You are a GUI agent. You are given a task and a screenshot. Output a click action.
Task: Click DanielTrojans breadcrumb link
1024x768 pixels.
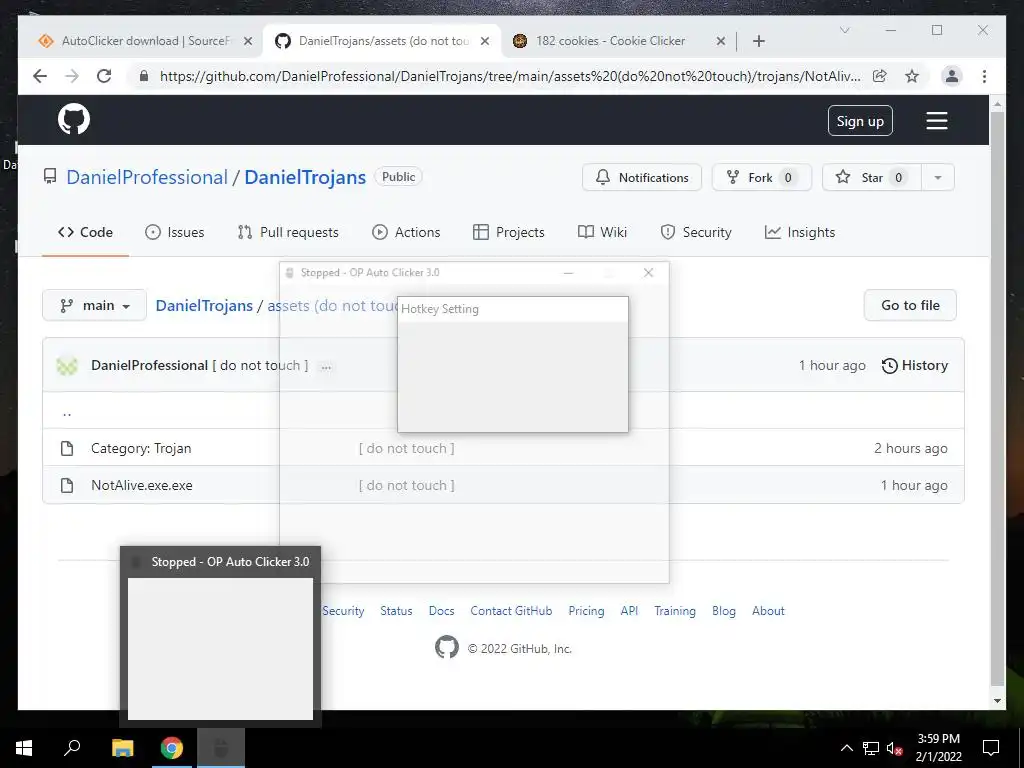204,305
